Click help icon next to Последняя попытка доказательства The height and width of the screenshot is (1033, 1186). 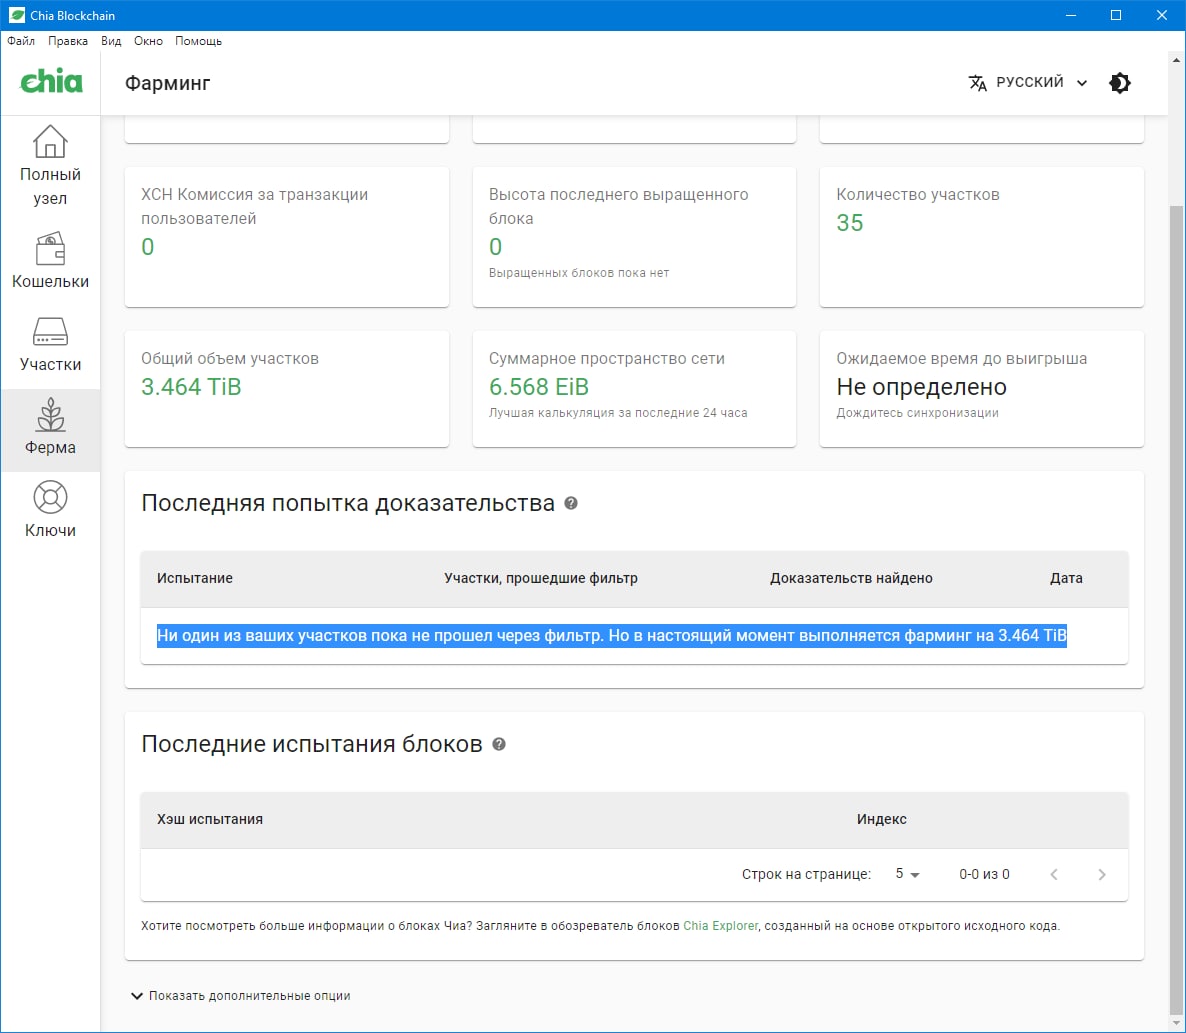571,503
